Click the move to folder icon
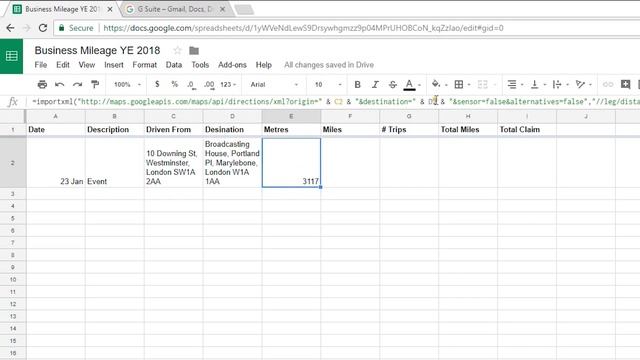640x360 pixels. click(x=194, y=51)
